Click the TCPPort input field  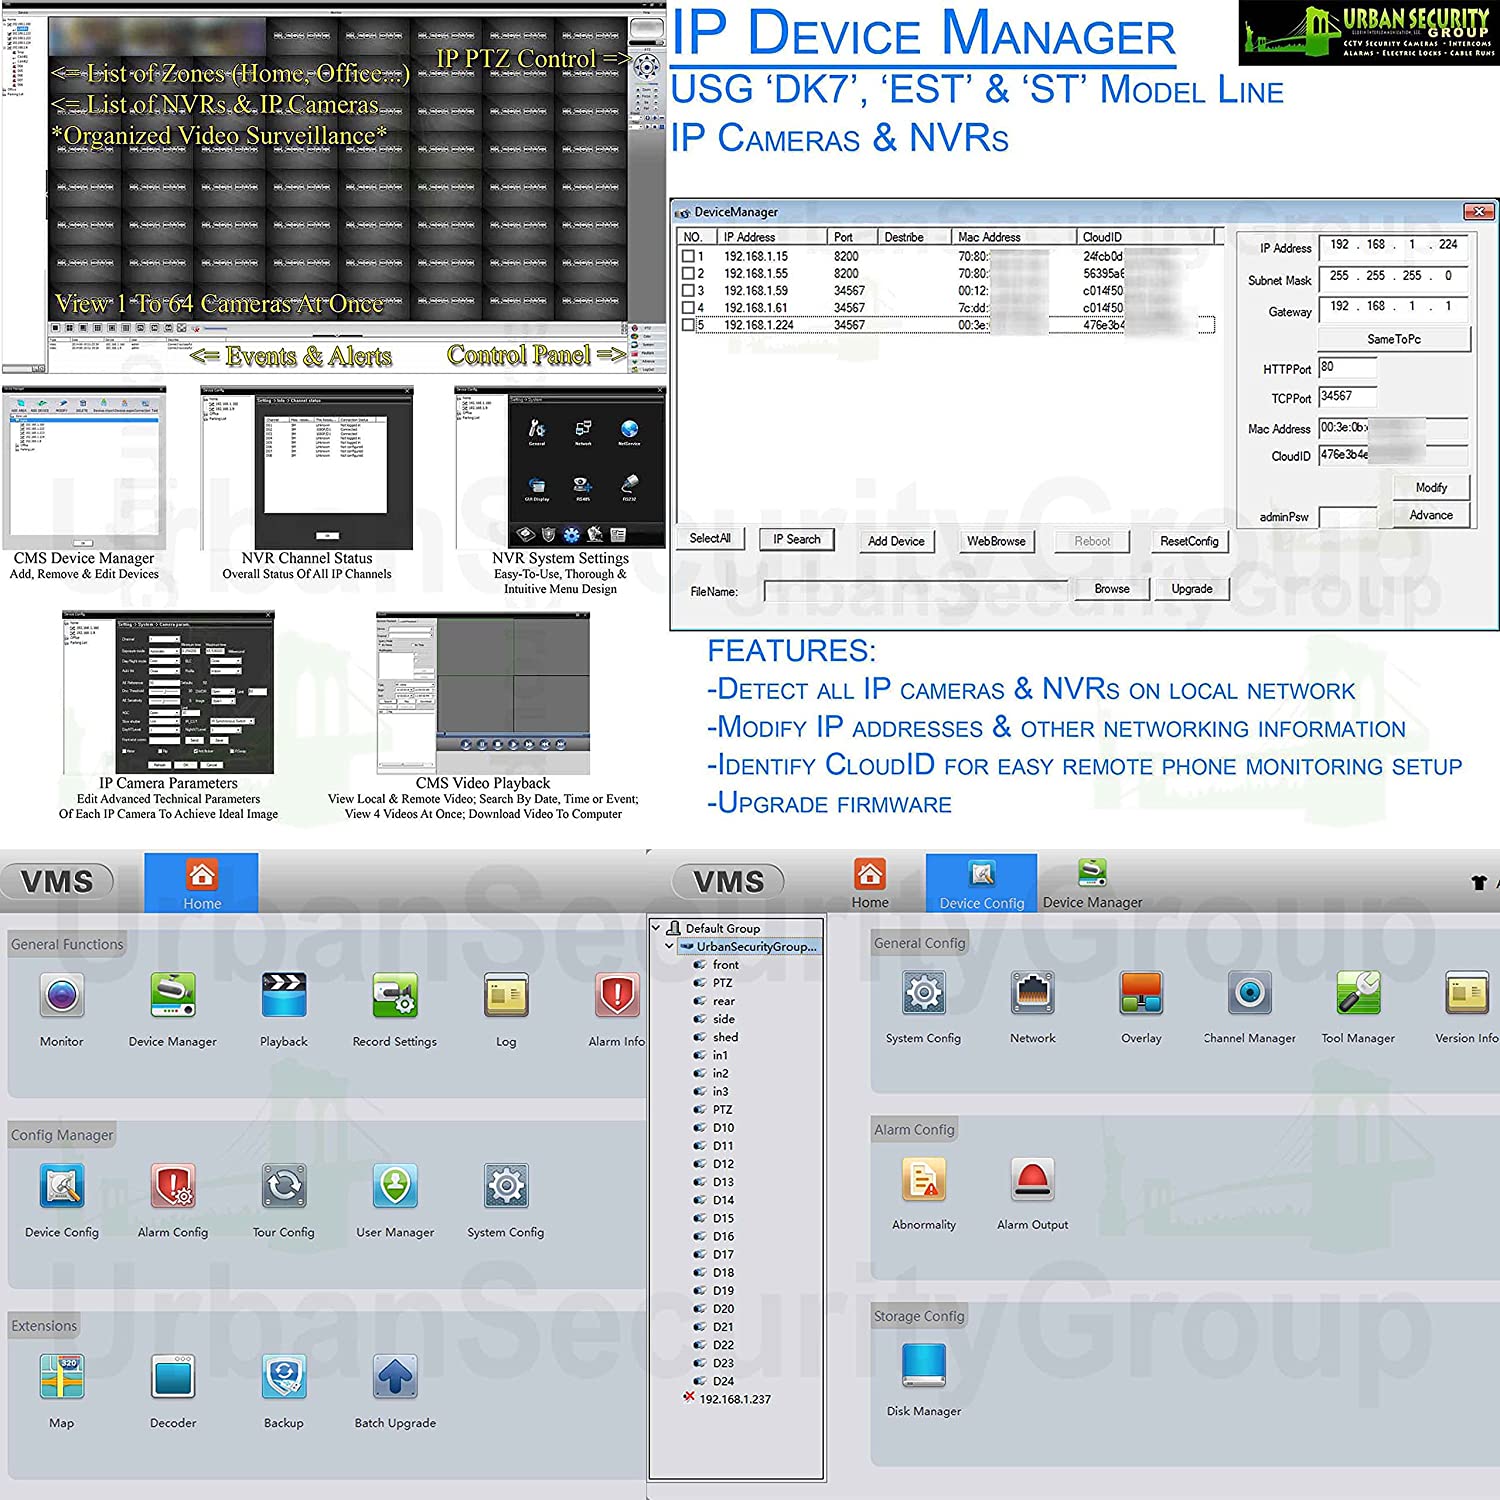pyautogui.click(x=1347, y=397)
